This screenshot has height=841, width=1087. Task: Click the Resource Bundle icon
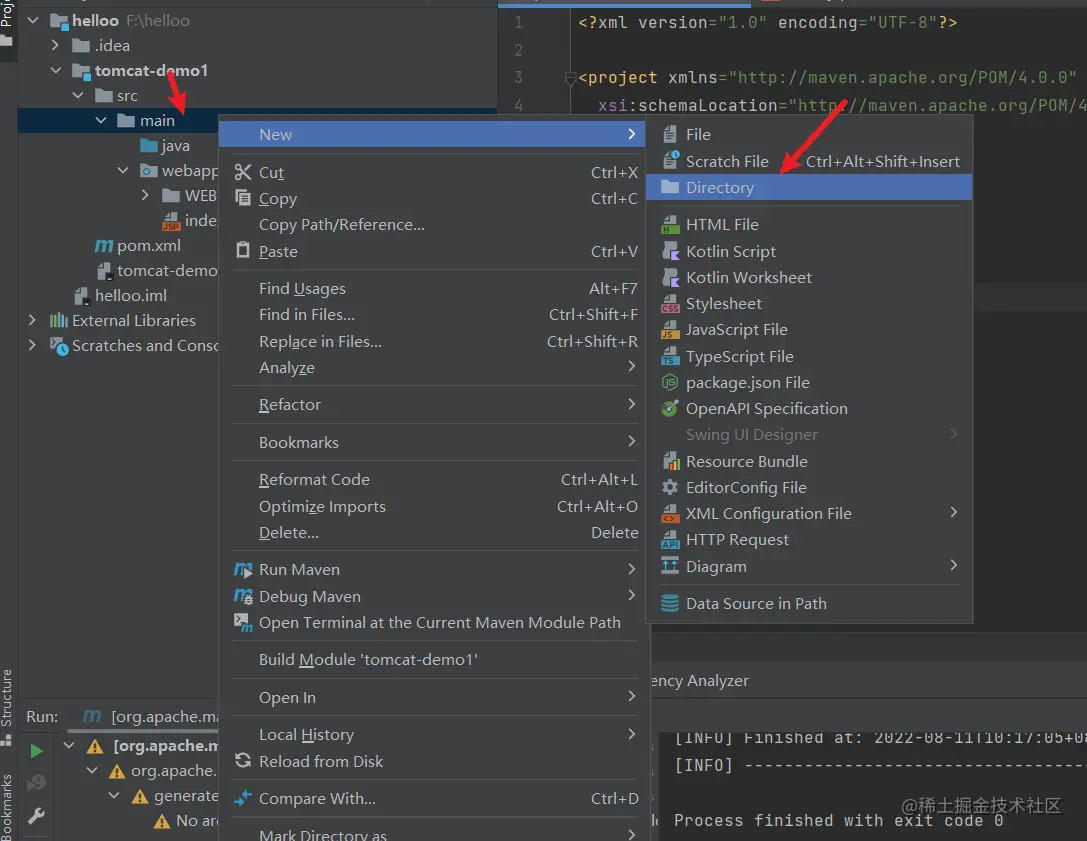point(670,461)
